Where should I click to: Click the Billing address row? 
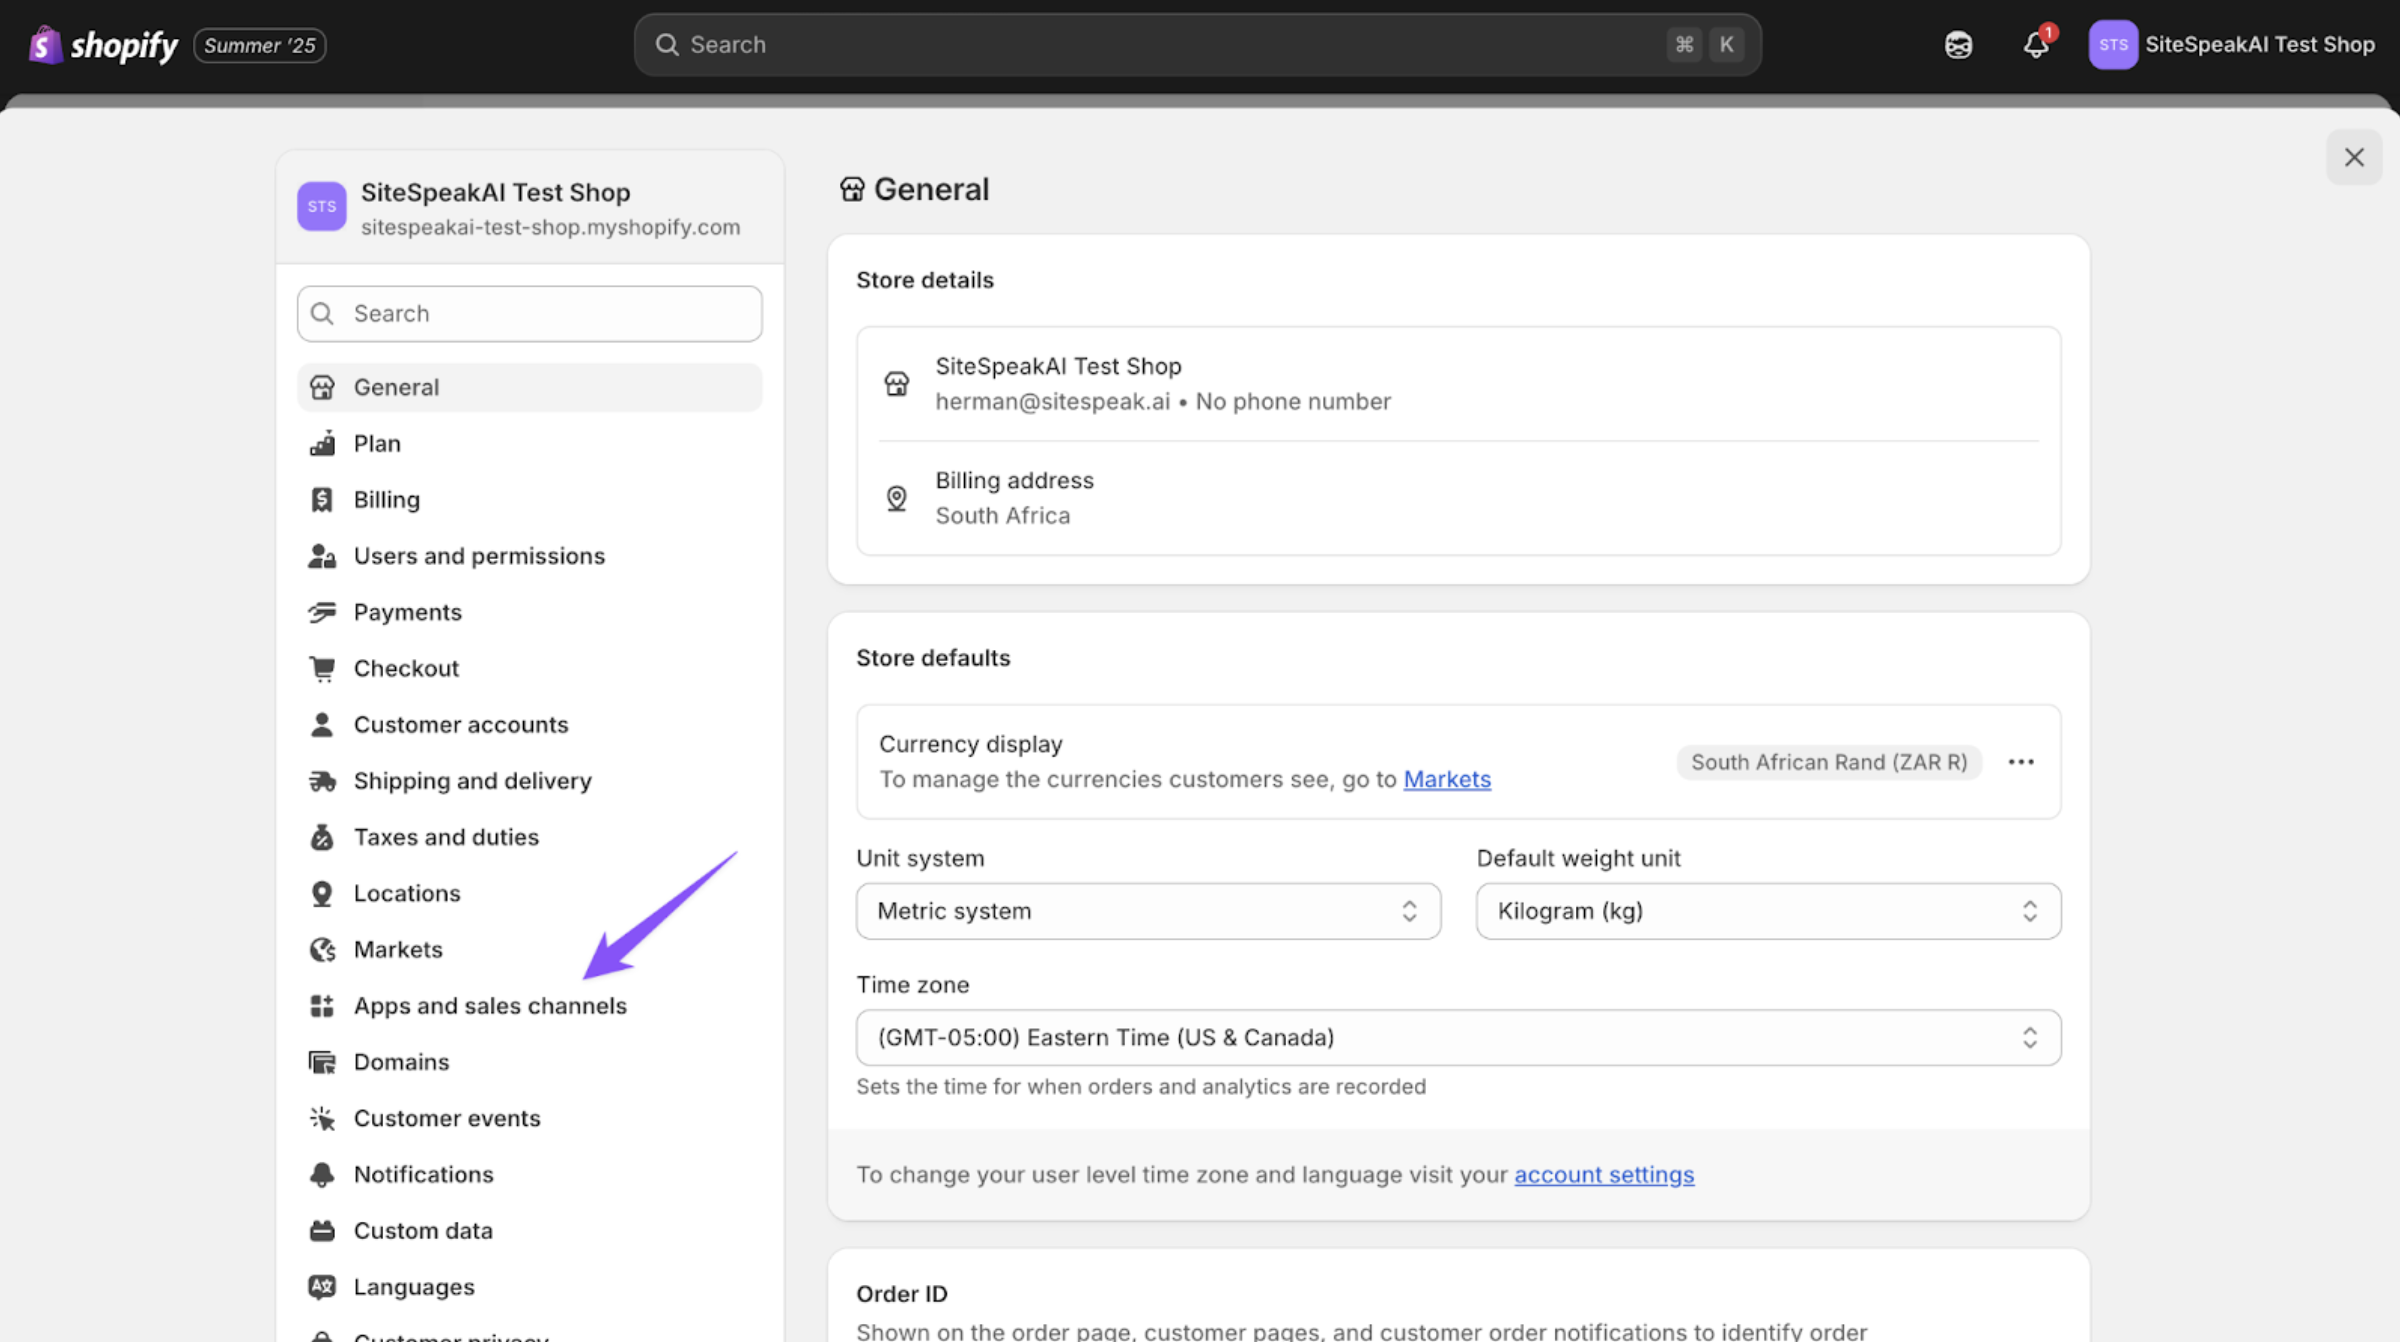(x=1457, y=498)
